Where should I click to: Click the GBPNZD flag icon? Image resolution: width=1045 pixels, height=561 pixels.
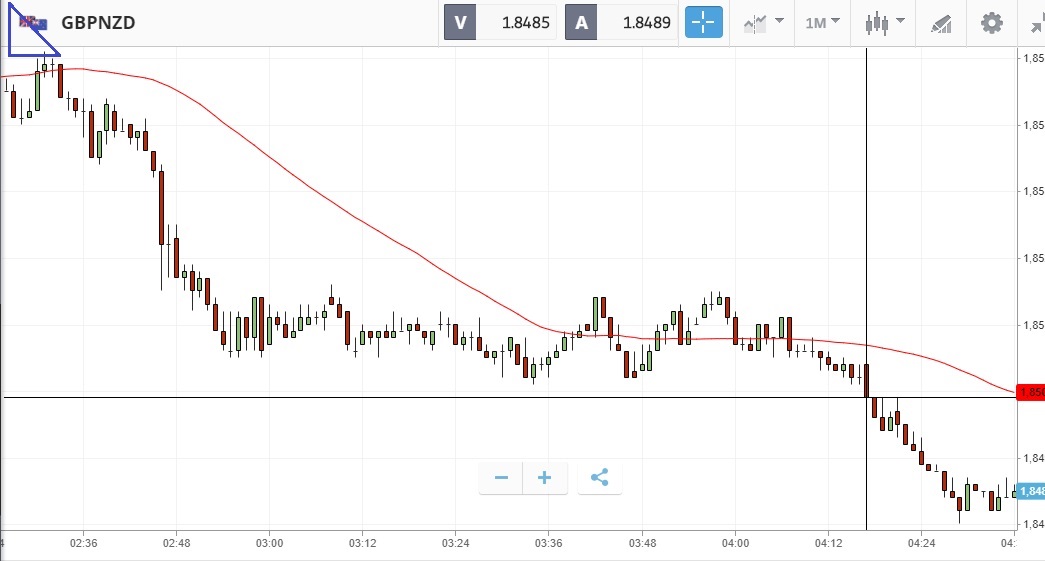pos(34,22)
